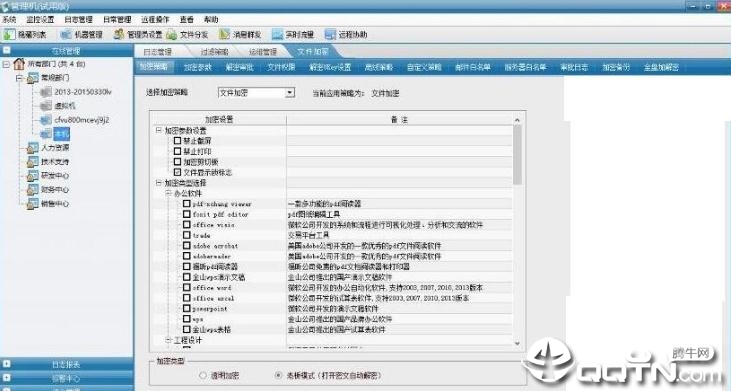
Task: Check the powerpoint checkbox
Action: 186,309
